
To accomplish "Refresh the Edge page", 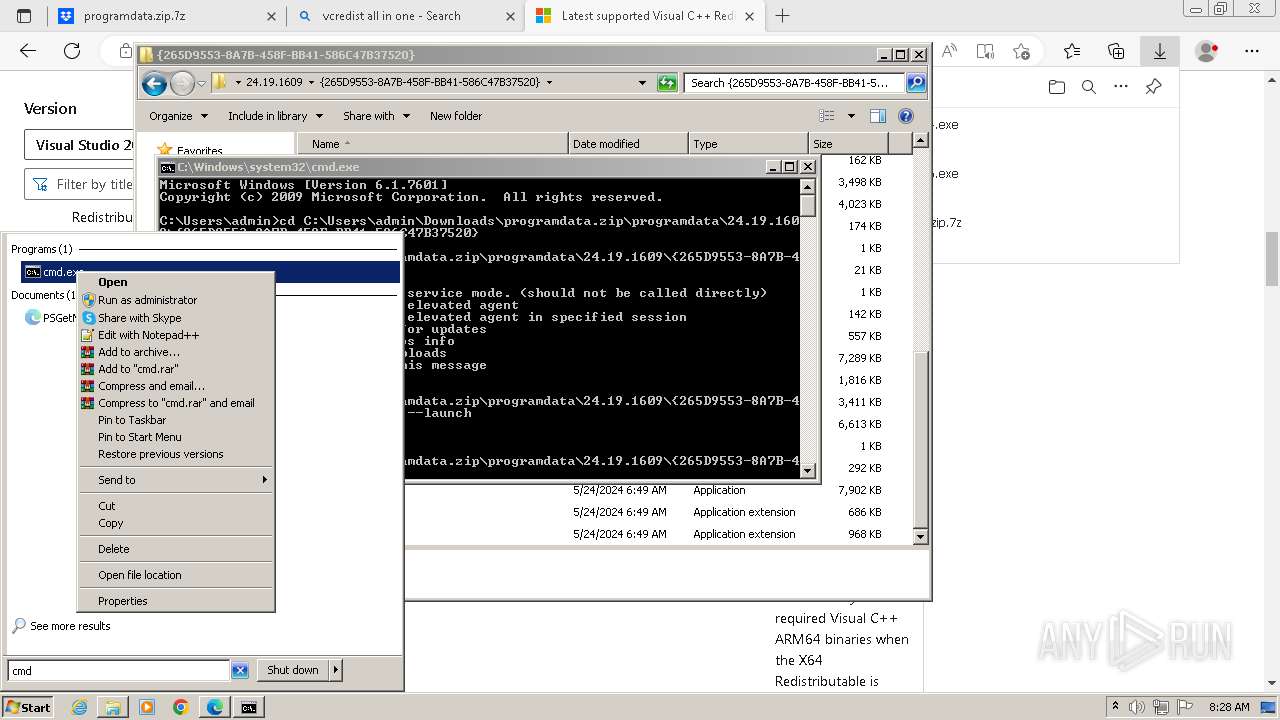I will tap(72, 51).
